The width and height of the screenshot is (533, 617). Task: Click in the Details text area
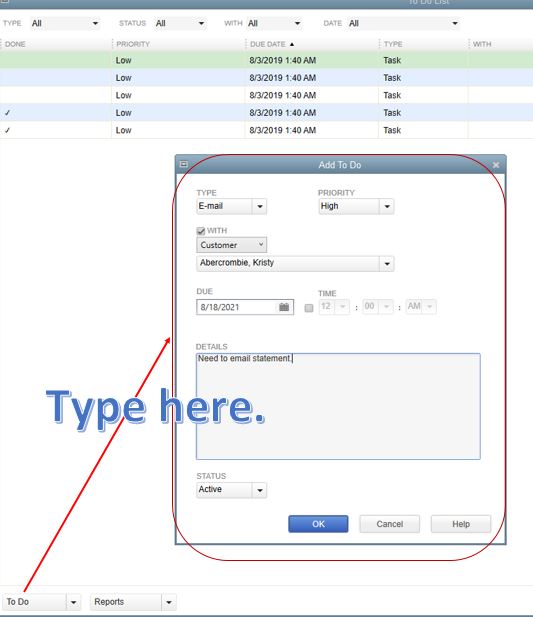(338, 406)
